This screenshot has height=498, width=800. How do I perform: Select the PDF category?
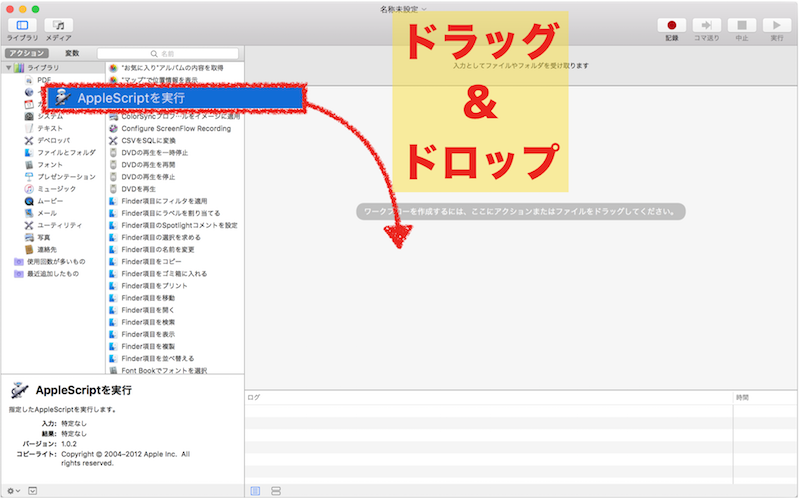click(43, 80)
